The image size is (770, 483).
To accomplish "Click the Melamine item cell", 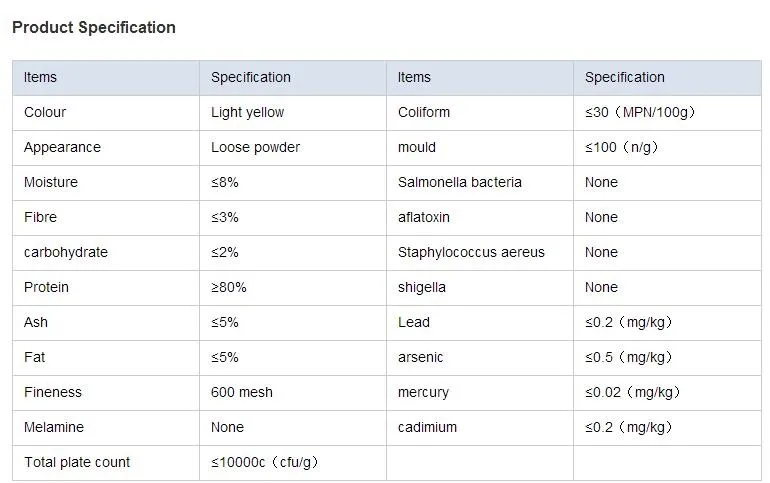I will [x=54, y=427].
